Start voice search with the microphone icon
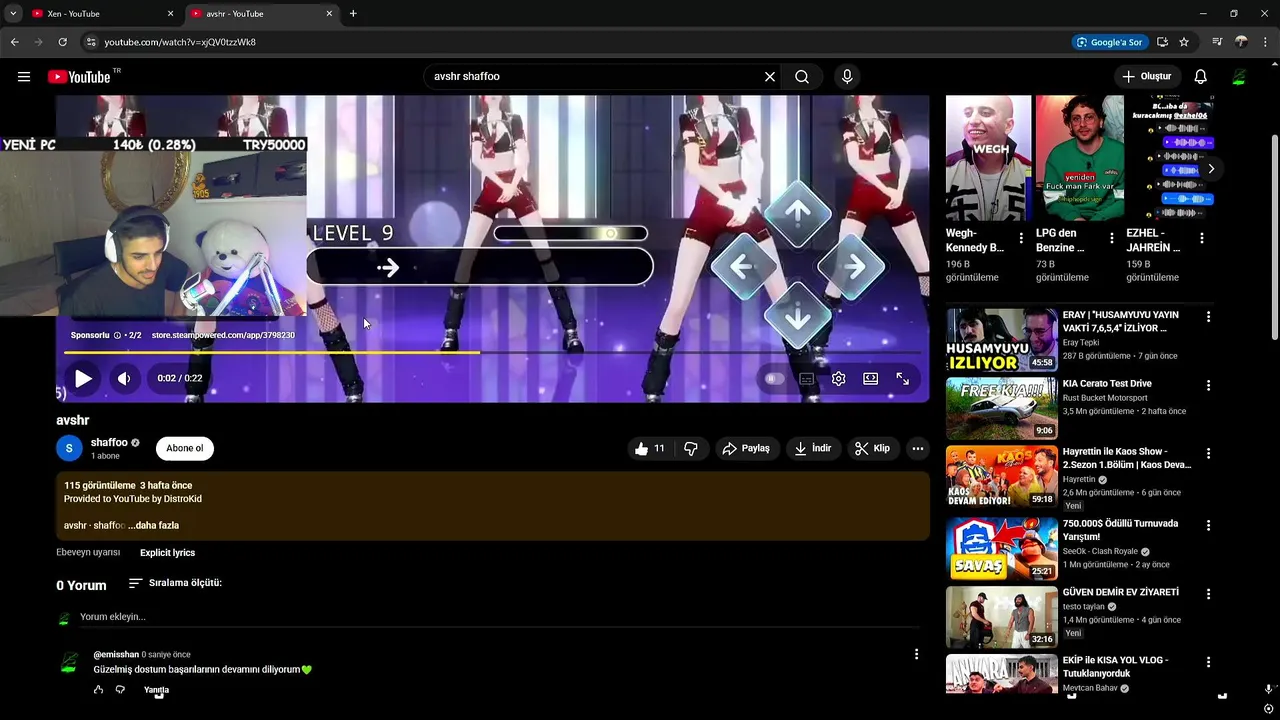The height and width of the screenshot is (720, 1280). point(847,77)
